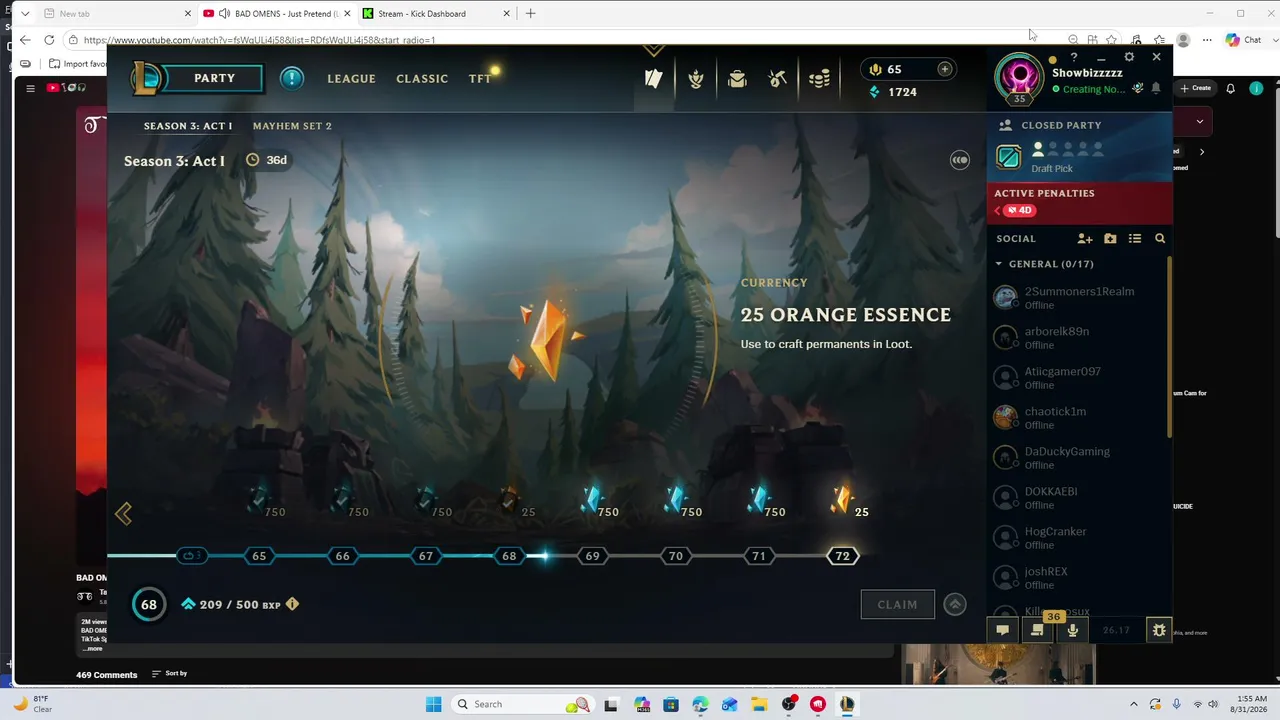The image size is (1280, 720).
Task: Collapse the General friends group
Action: [998, 264]
